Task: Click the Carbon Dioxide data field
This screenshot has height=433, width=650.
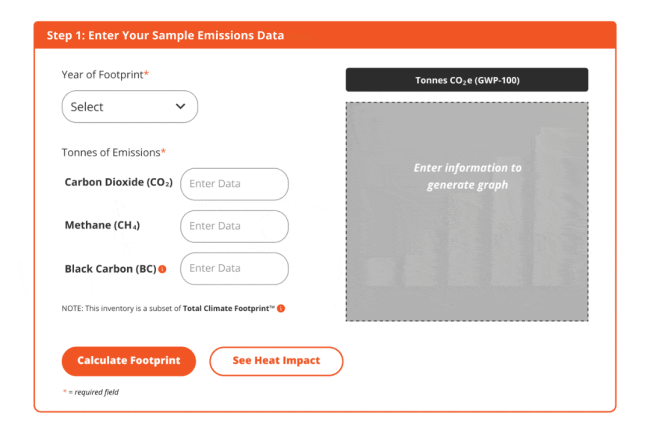Action: (x=234, y=184)
